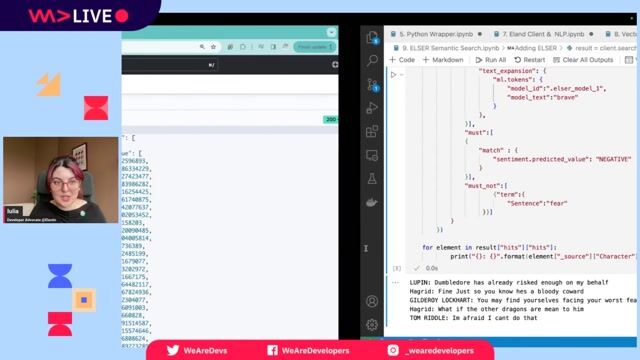Open the Run and Debug view
Screen dimensions: 640x360
coord(372,108)
